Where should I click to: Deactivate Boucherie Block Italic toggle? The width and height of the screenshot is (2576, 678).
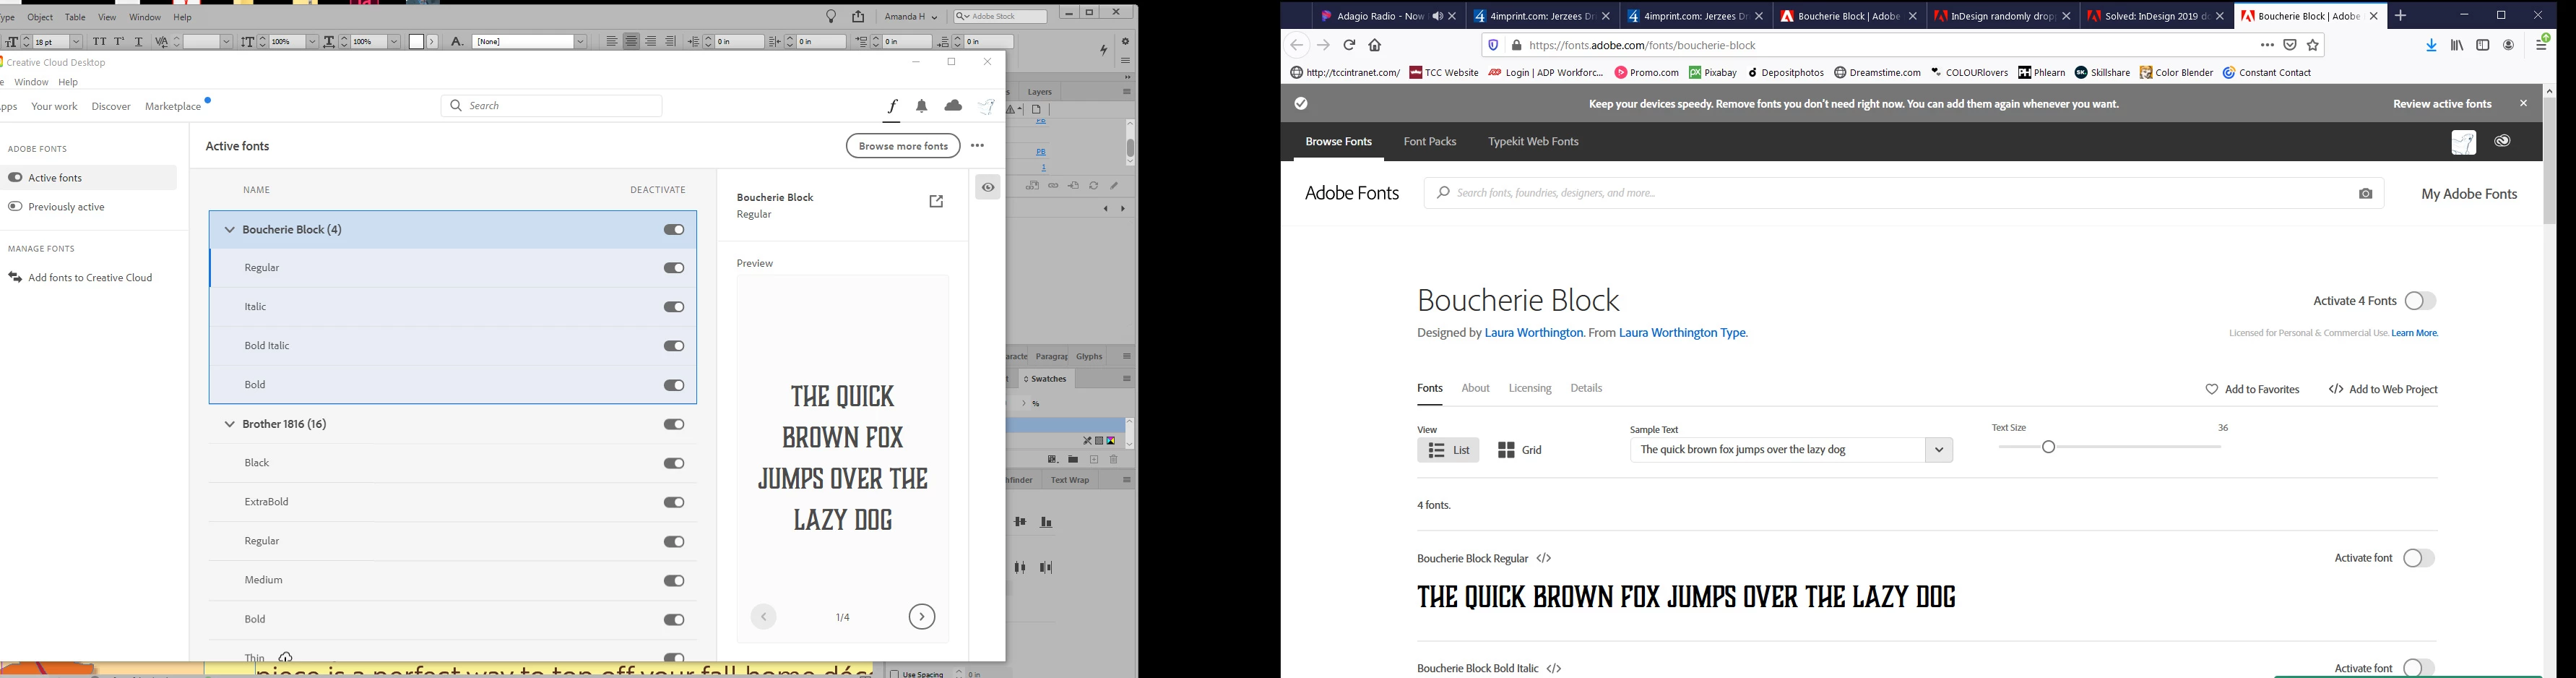pyautogui.click(x=674, y=307)
